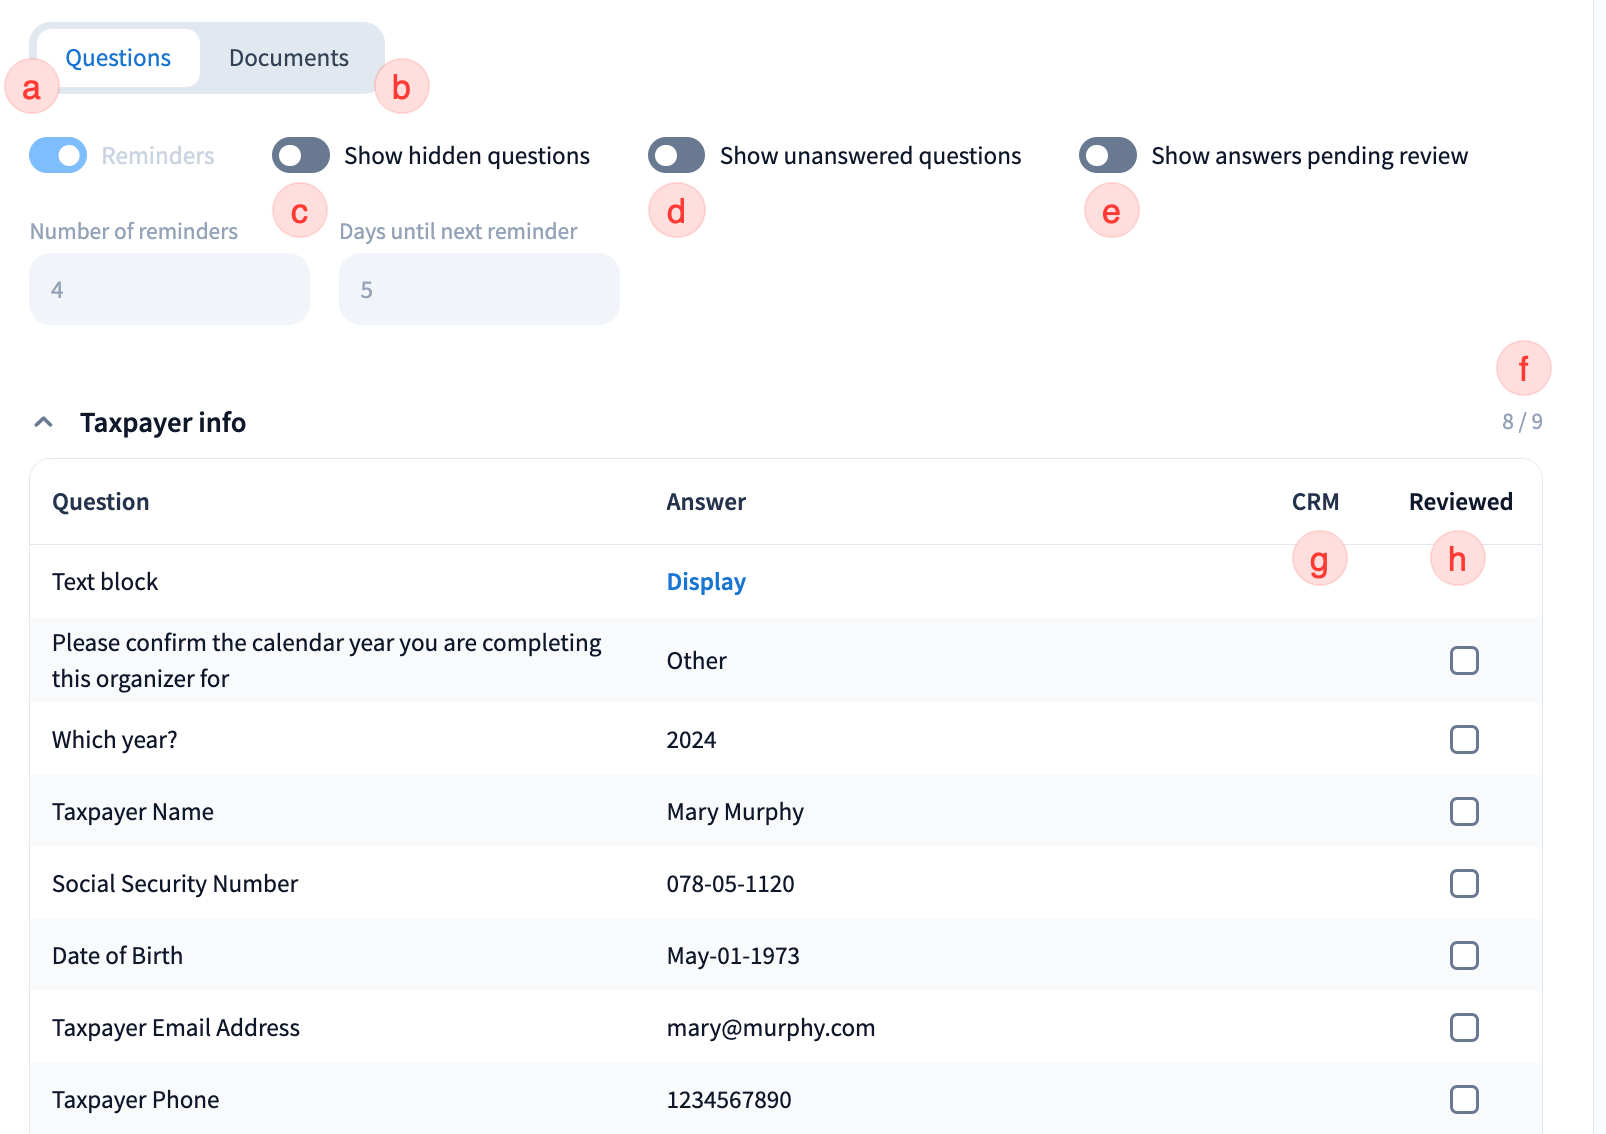Mark Date of Birth as reviewed
The width and height of the screenshot is (1606, 1134).
click(x=1464, y=956)
